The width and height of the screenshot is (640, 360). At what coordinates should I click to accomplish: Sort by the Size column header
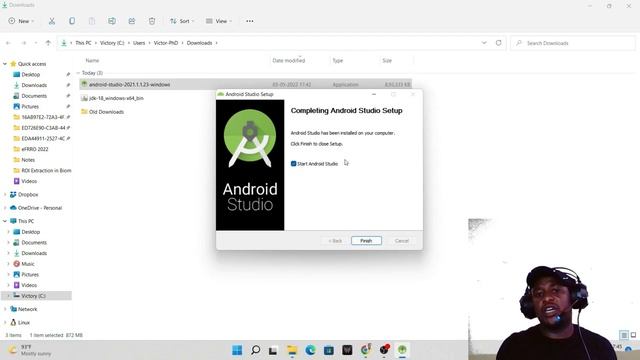point(387,60)
